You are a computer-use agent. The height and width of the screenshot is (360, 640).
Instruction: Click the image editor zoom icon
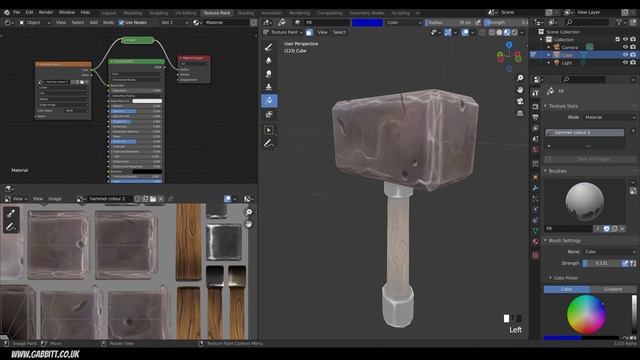click(248, 212)
